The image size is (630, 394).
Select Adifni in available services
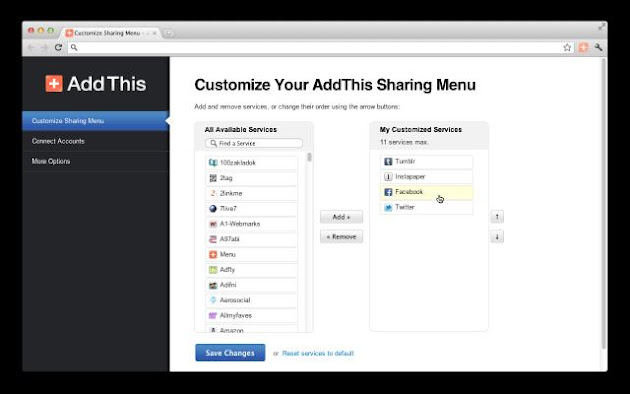point(252,285)
